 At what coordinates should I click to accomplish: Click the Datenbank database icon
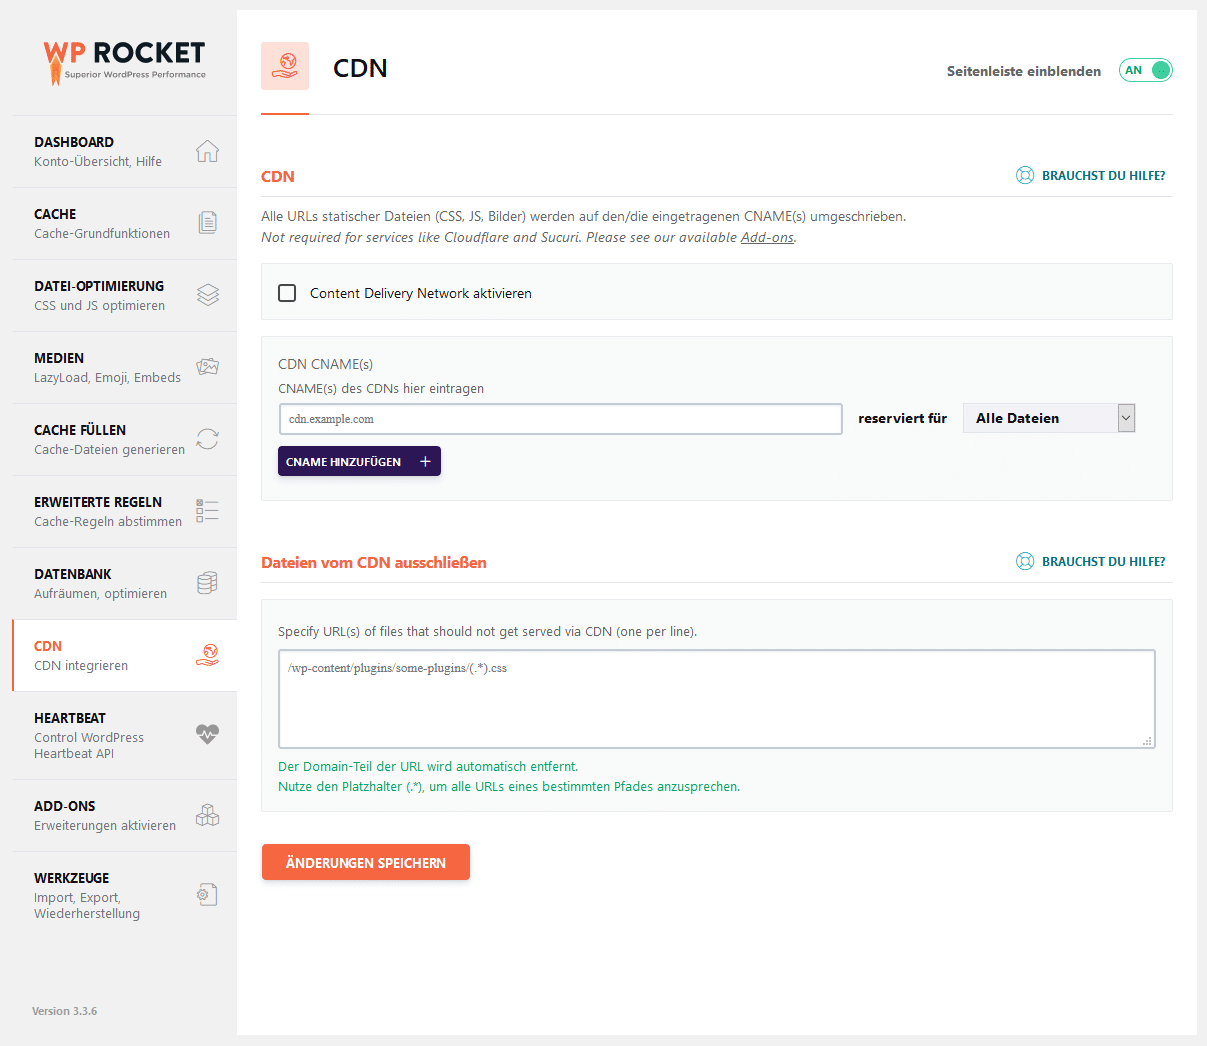[207, 583]
